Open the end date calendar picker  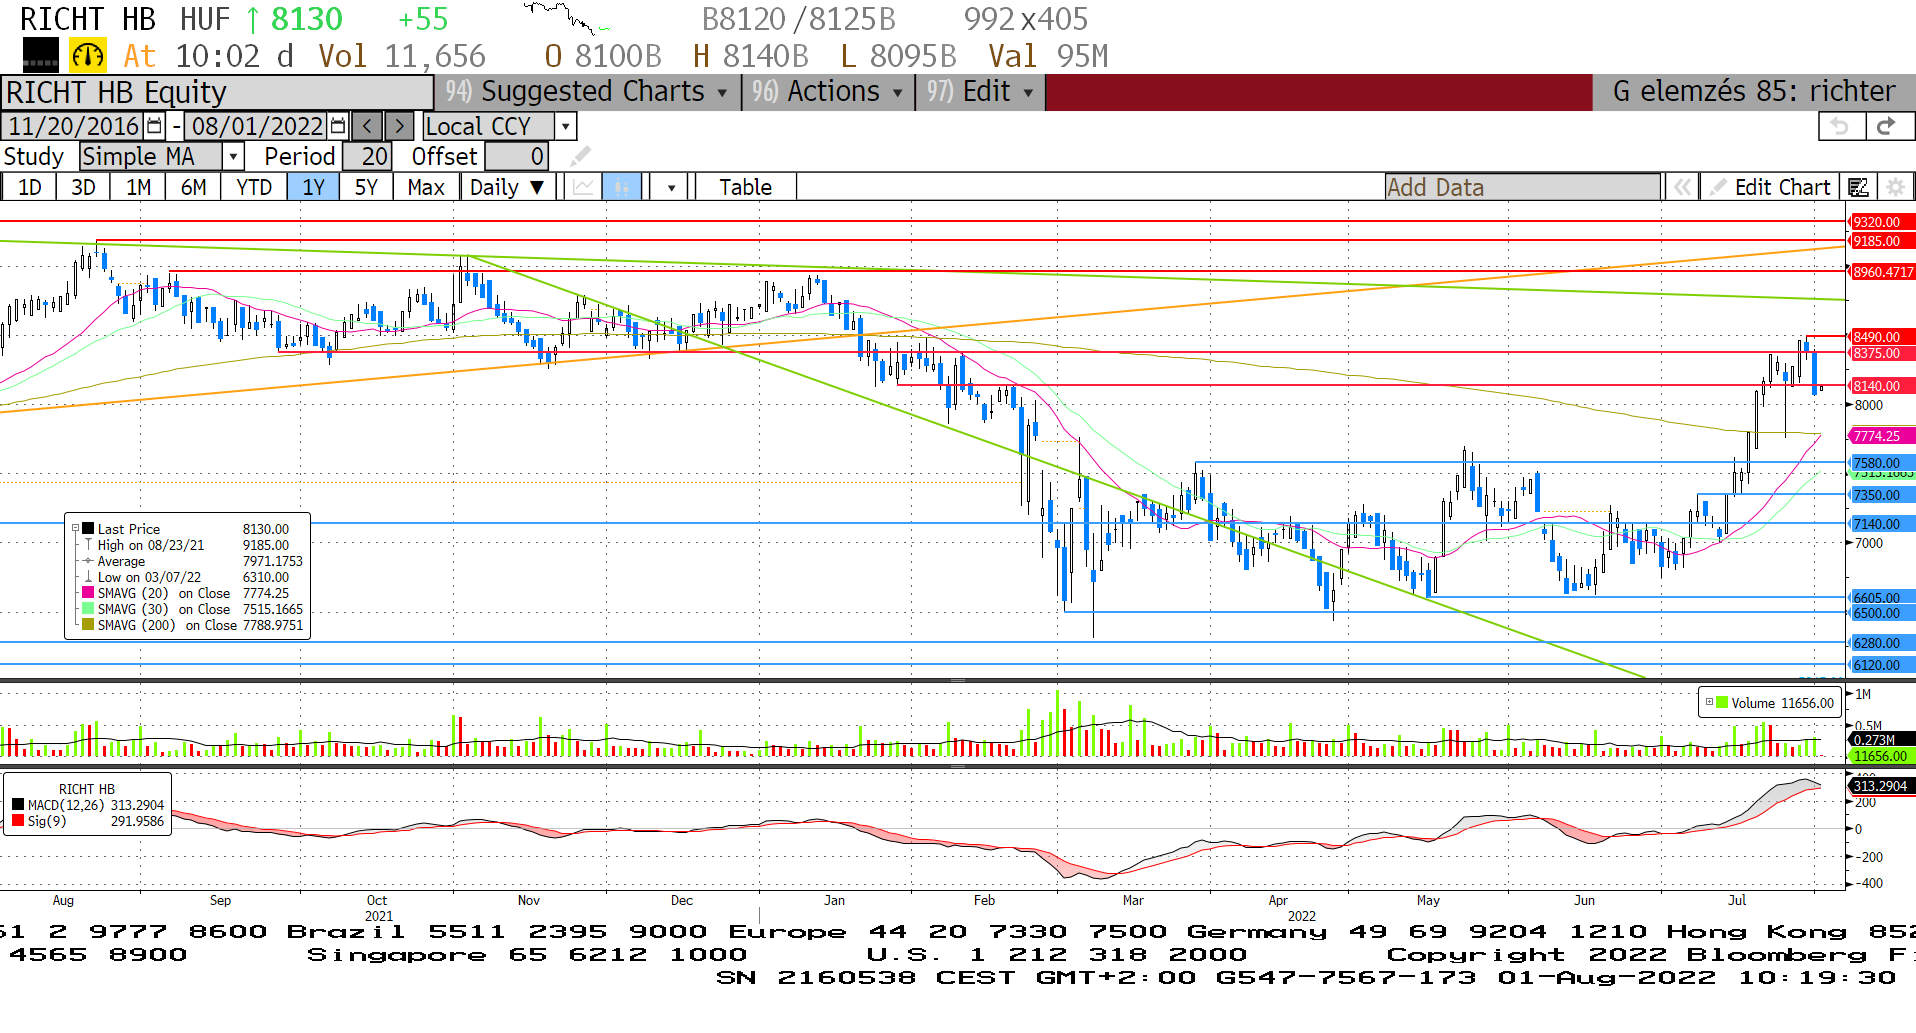pyautogui.click(x=338, y=126)
